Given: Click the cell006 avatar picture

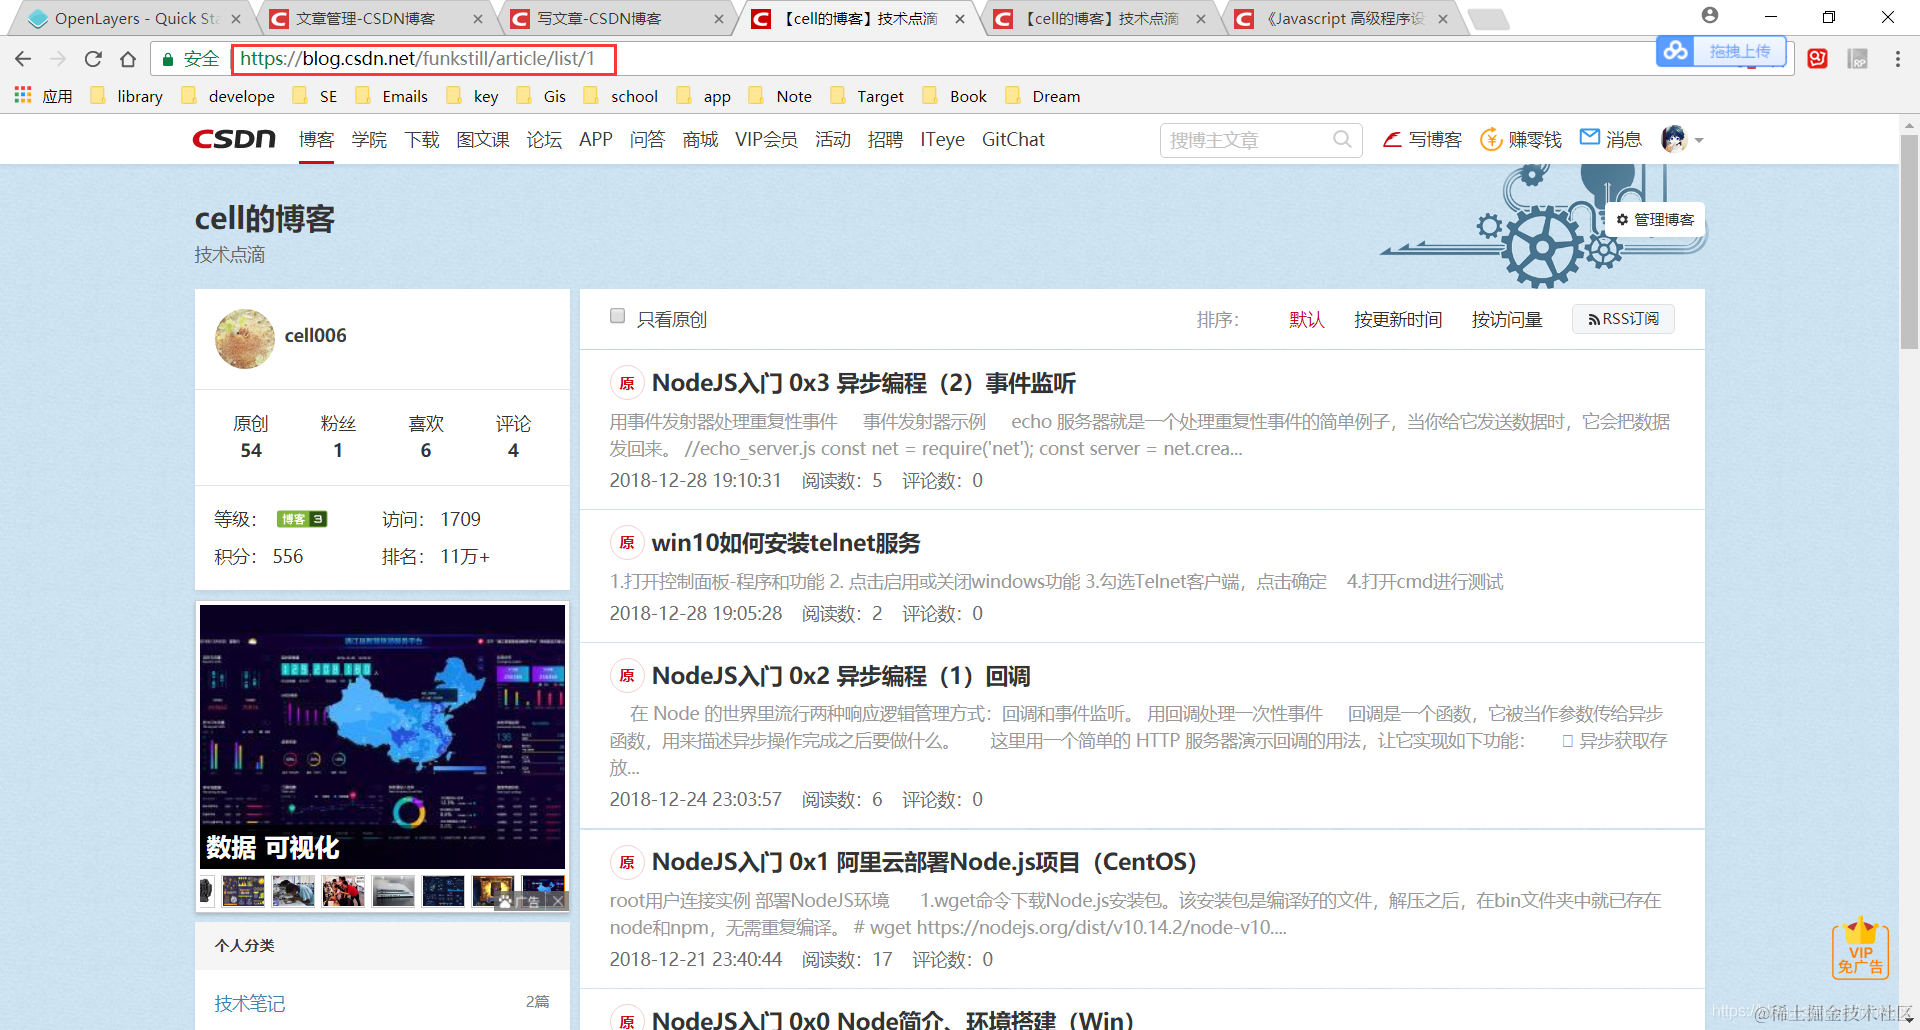Looking at the screenshot, I should coord(245,339).
